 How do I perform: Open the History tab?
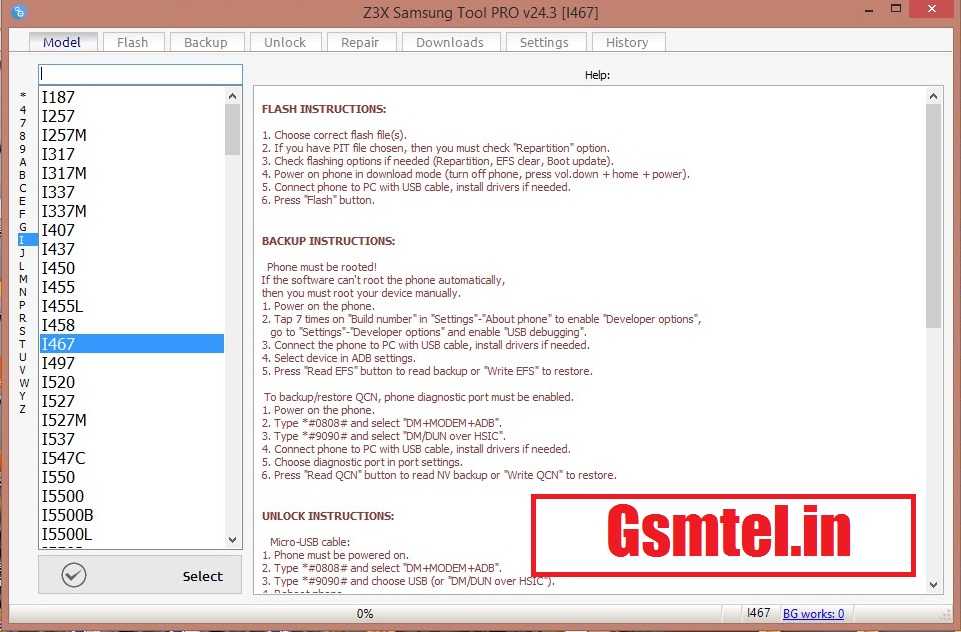click(627, 42)
